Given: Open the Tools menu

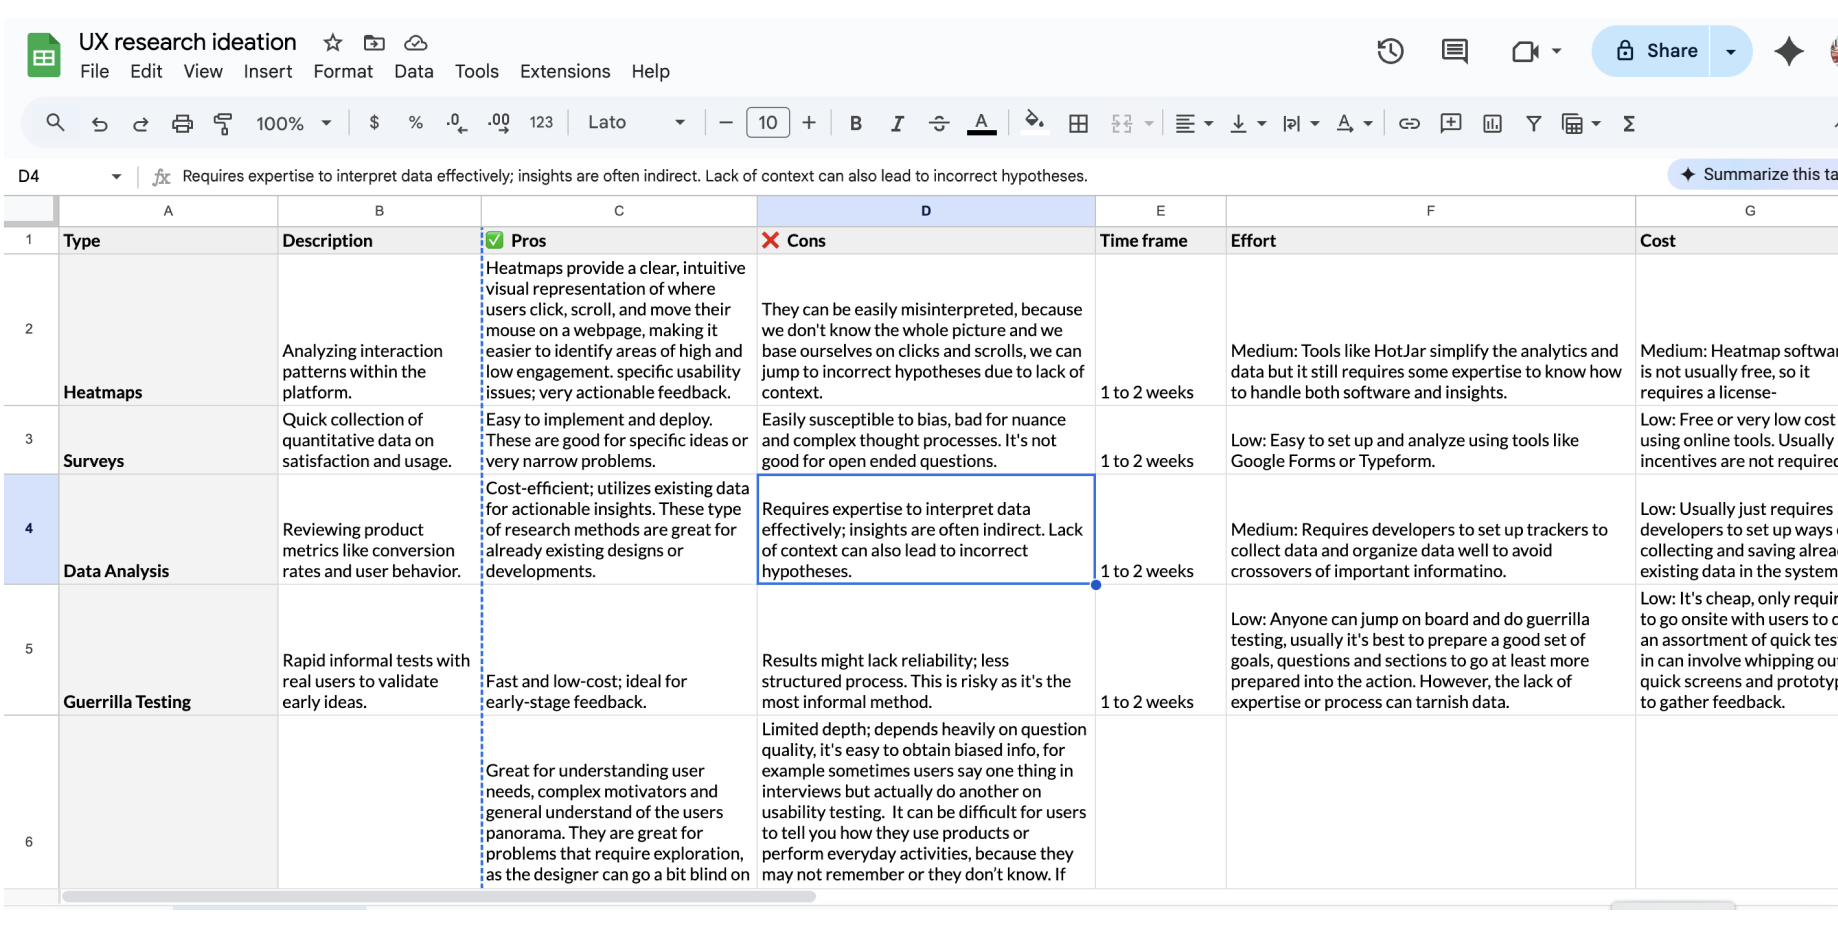Looking at the screenshot, I should coord(477,71).
